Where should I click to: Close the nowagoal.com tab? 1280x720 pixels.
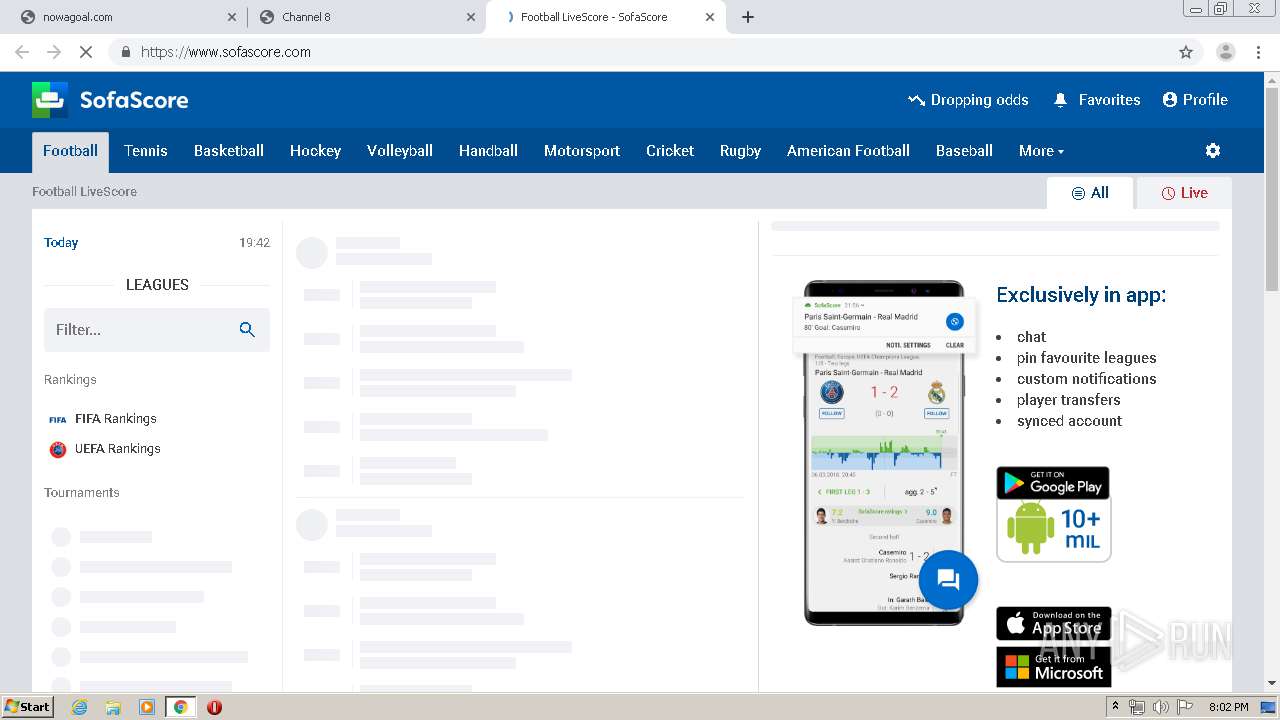click(232, 17)
